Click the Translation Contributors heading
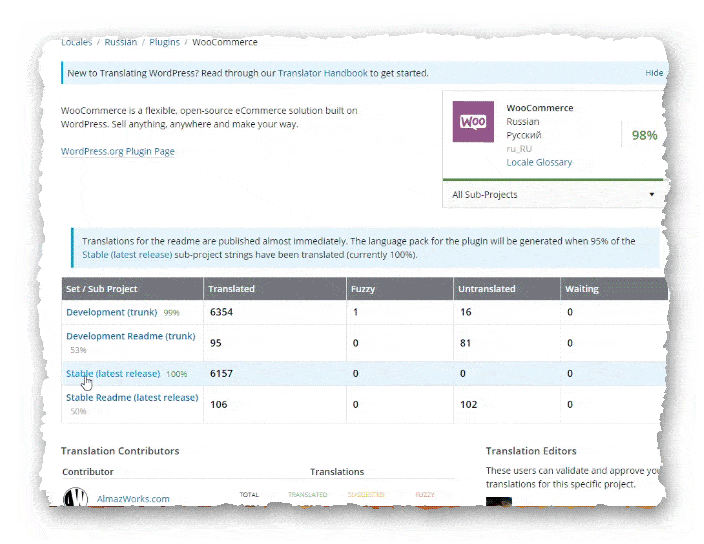The height and width of the screenshot is (544, 704). [x=120, y=451]
